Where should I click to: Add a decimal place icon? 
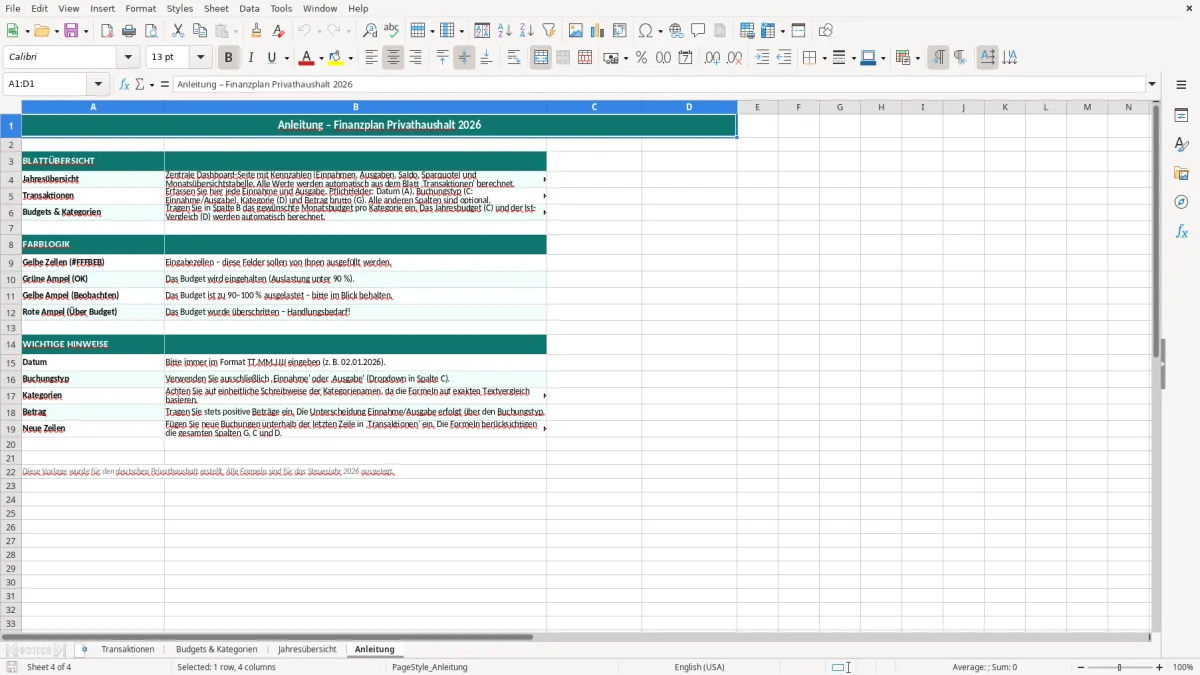pyautogui.click(x=712, y=58)
